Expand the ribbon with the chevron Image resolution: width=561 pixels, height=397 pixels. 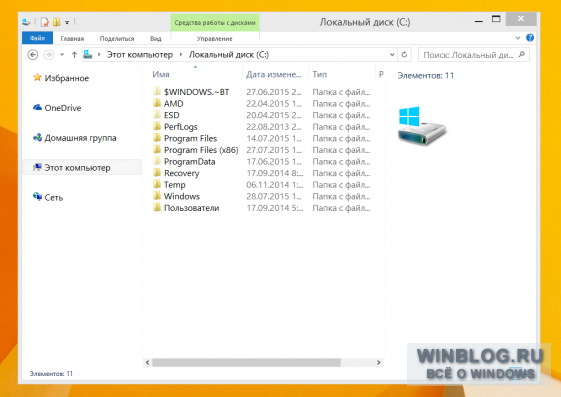[517, 38]
